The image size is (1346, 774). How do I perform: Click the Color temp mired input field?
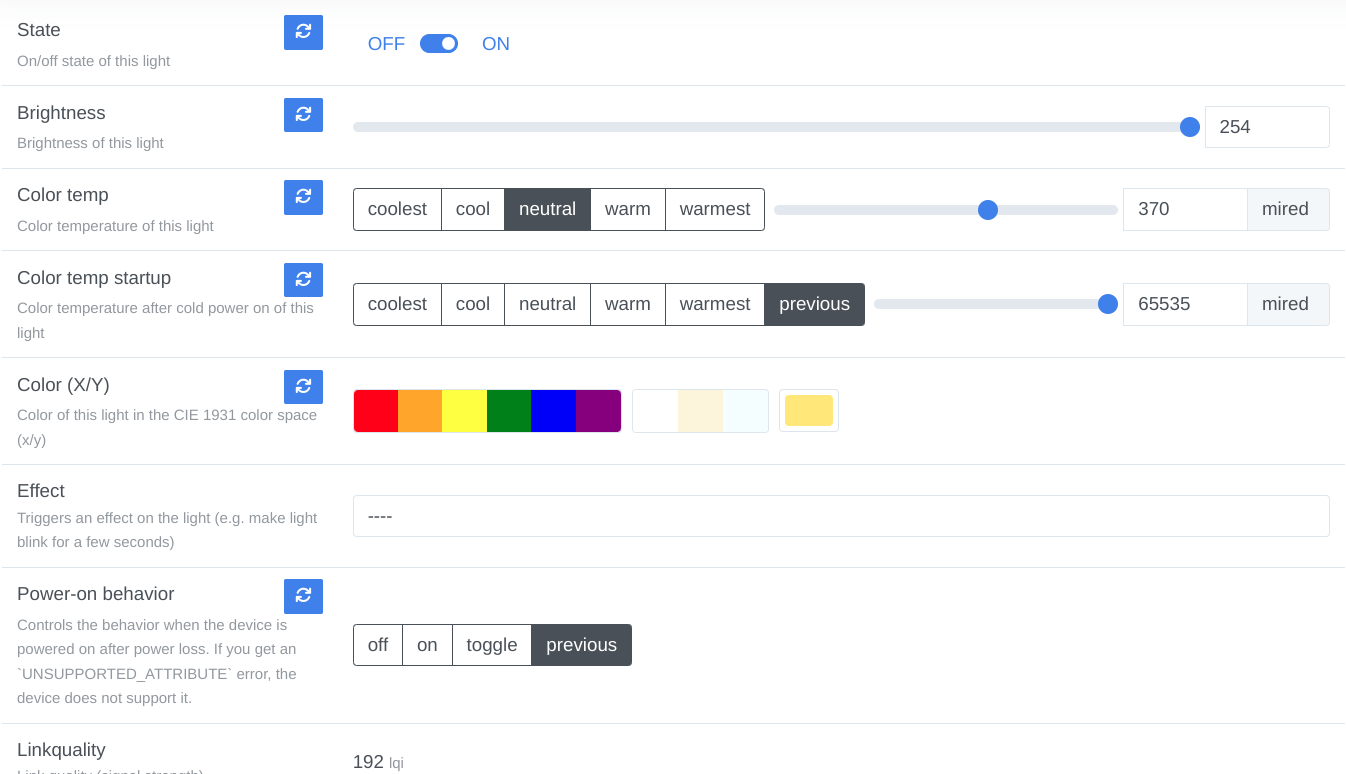pos(1185,210)
